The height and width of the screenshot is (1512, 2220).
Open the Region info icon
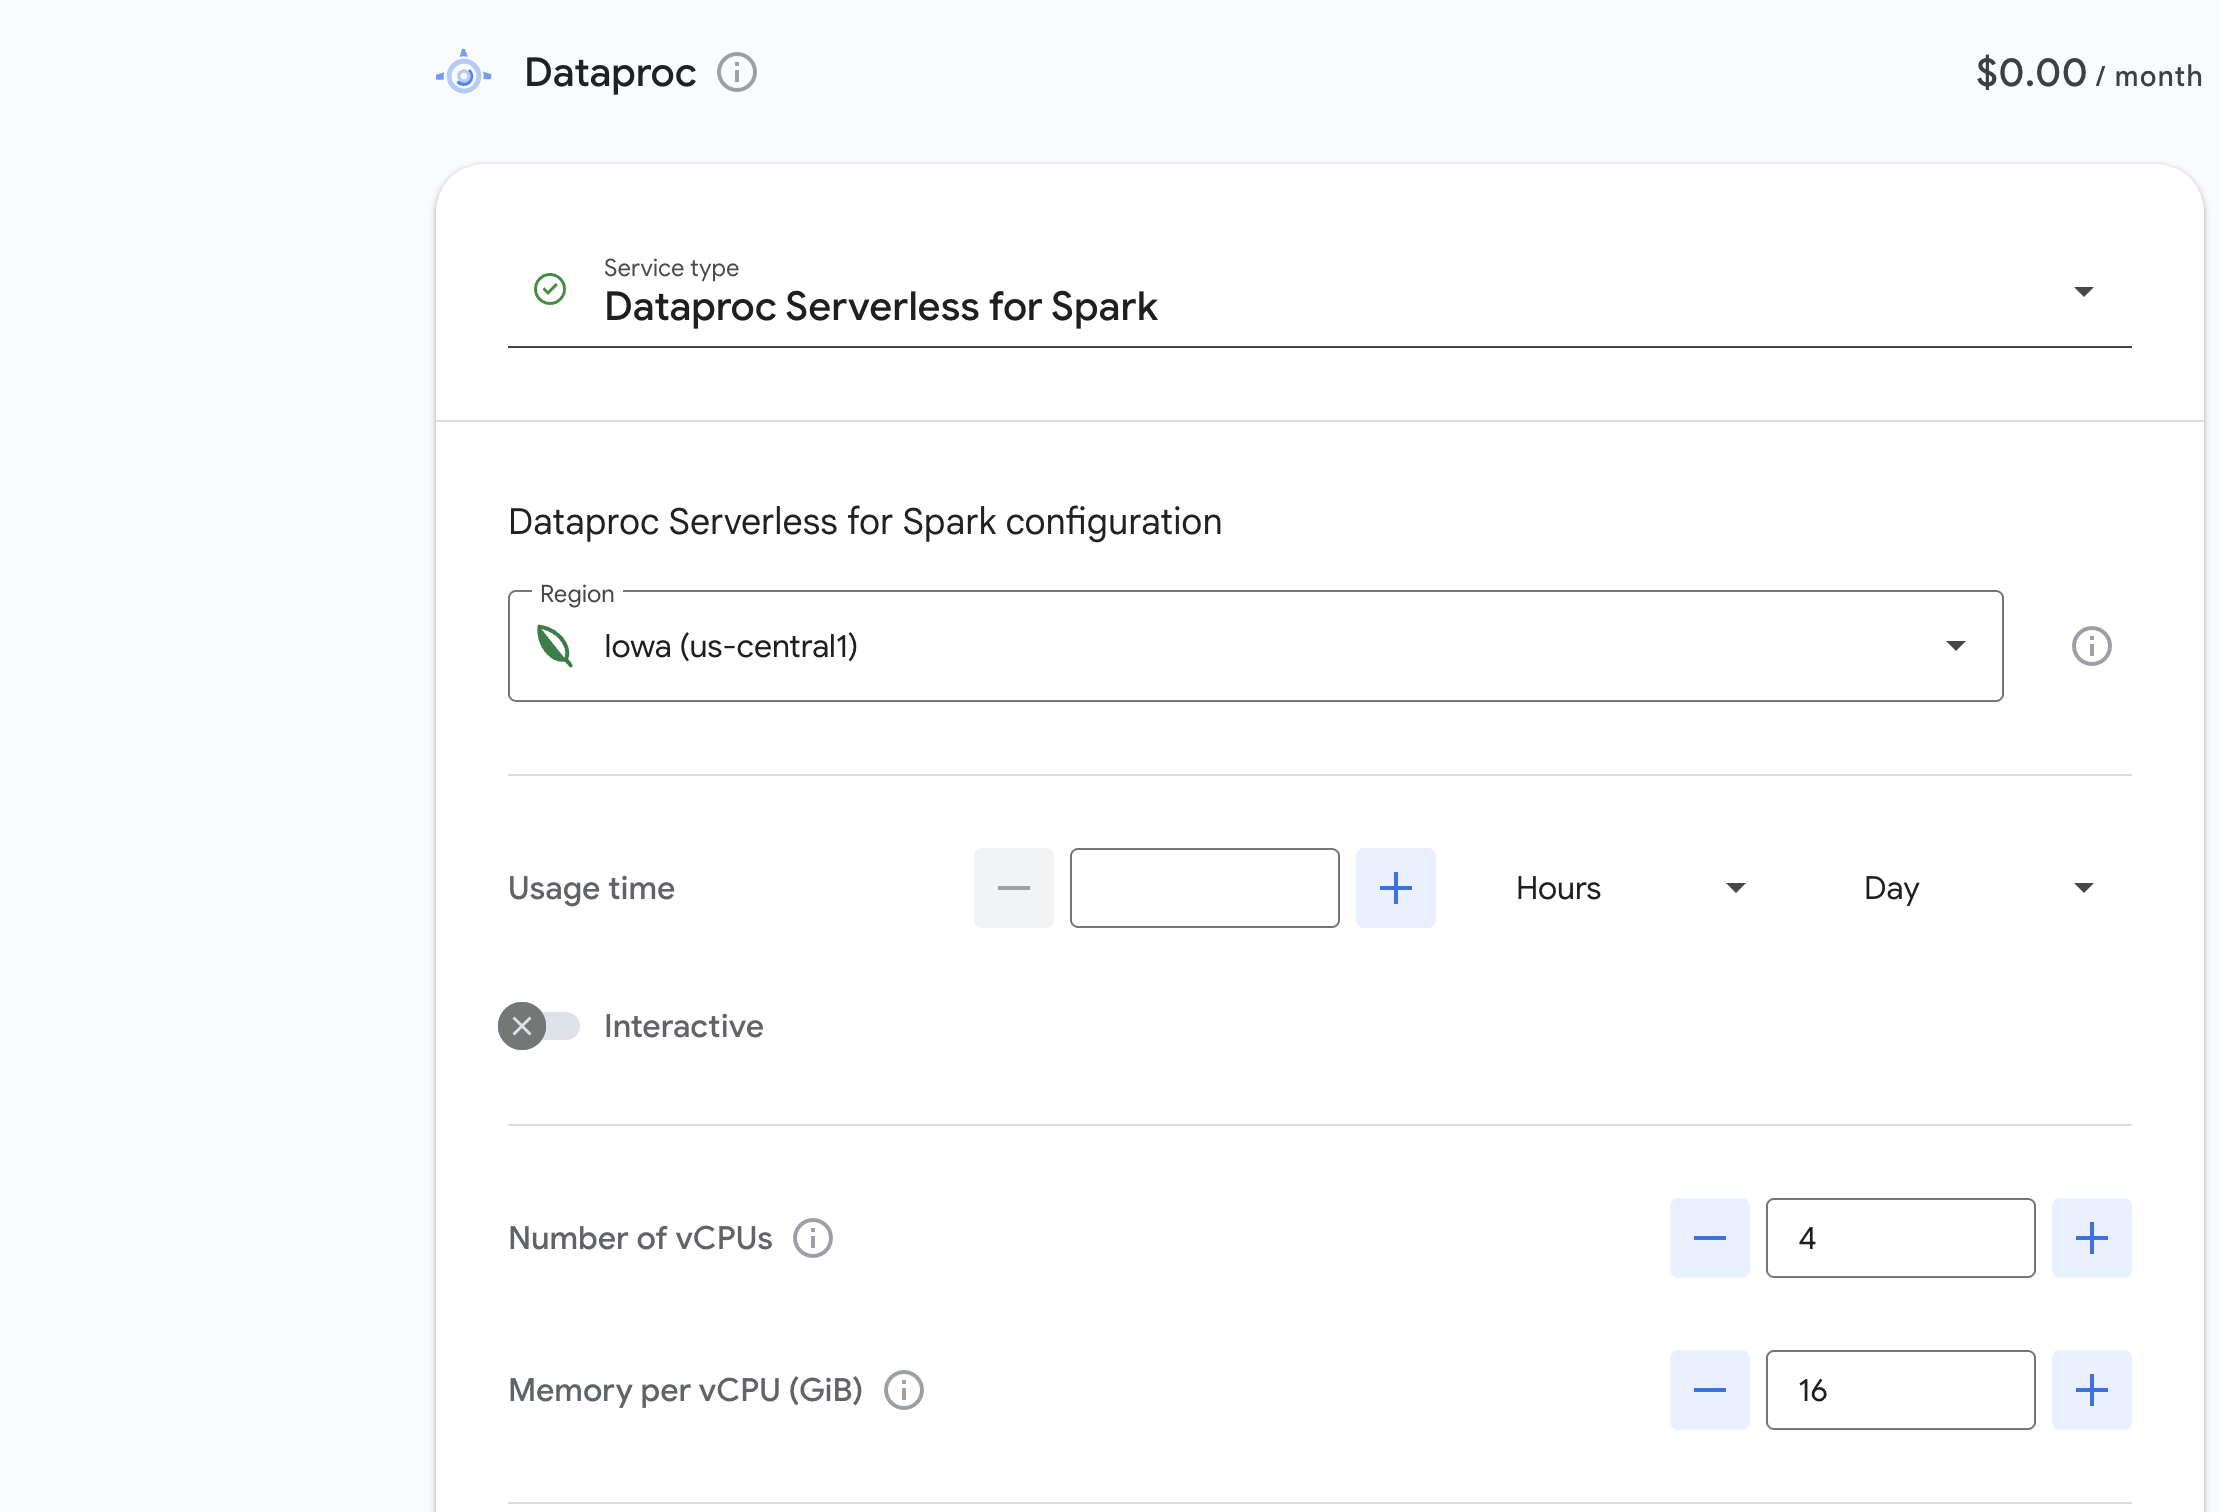coord(2091,646)
